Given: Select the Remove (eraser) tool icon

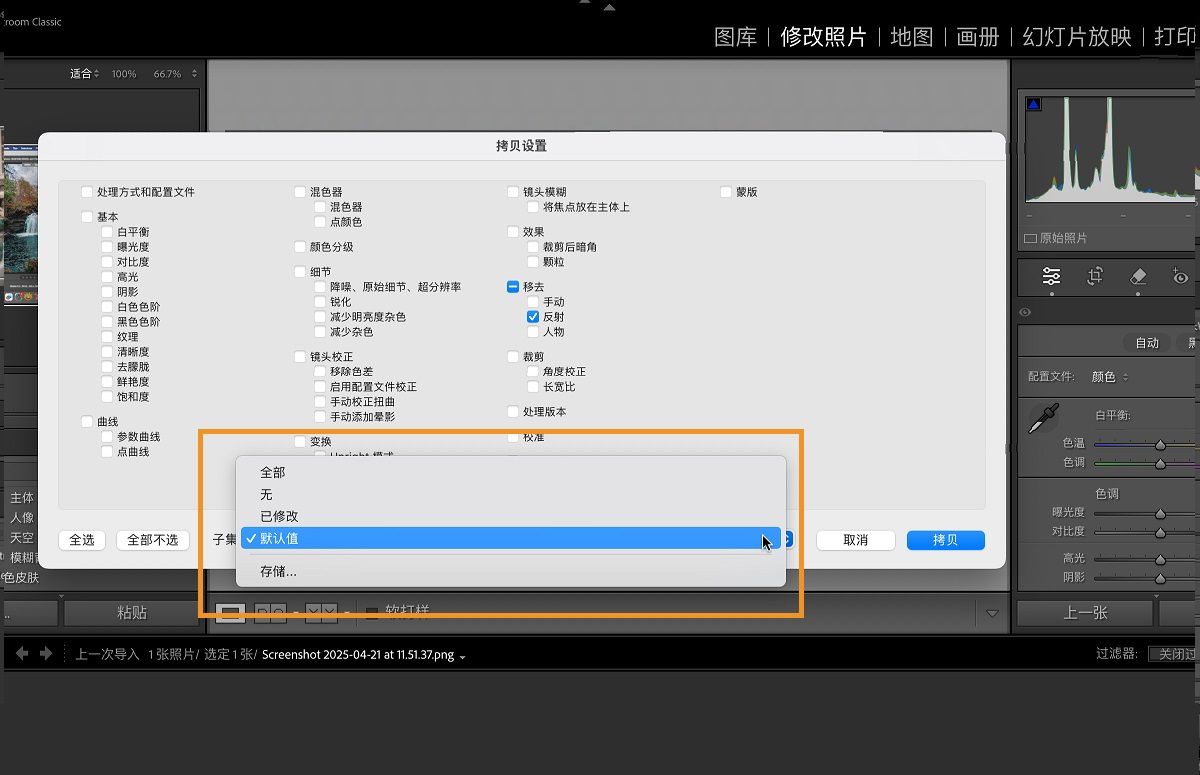Looking at the screenshot, I should coord(1138,277).
